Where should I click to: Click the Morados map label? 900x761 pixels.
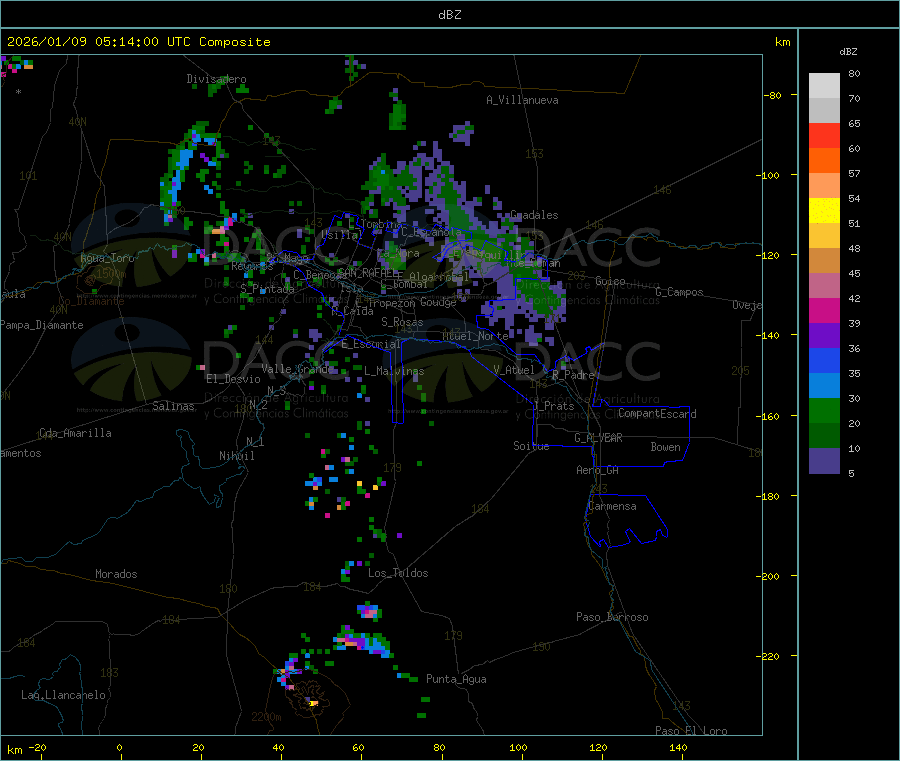[x=116, y=574]
